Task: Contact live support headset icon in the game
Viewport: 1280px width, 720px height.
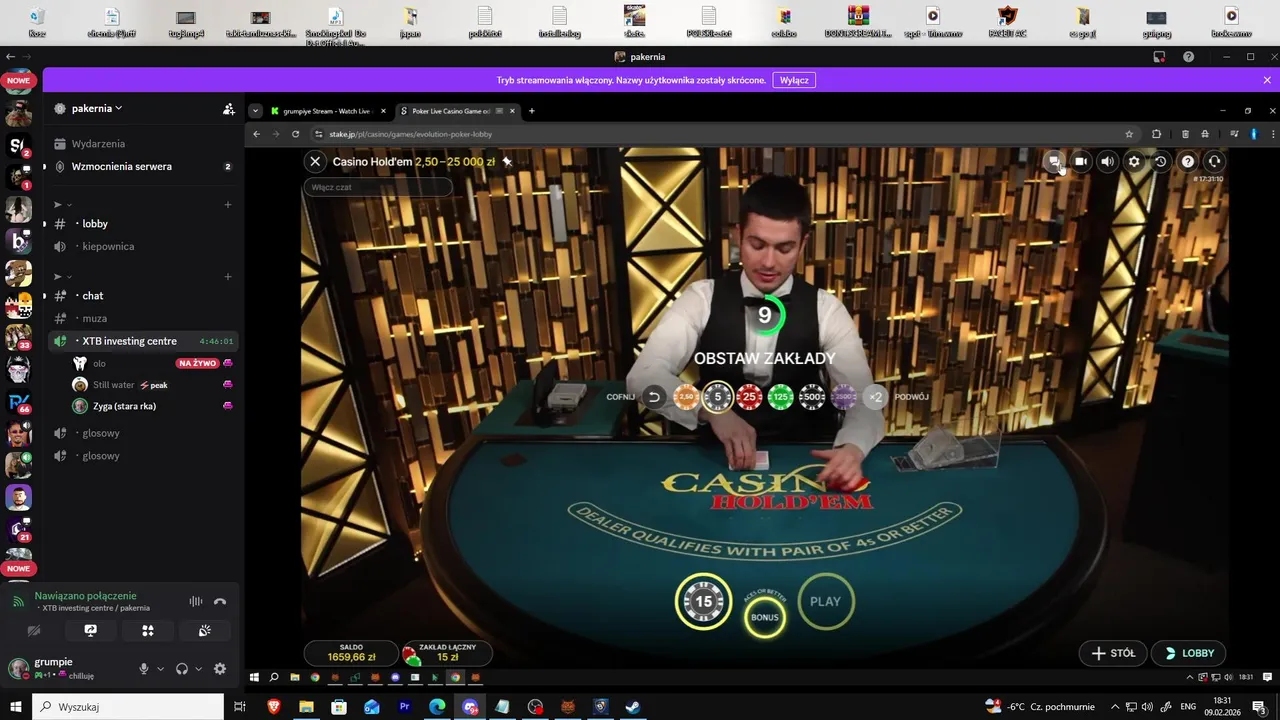Action: tap(1214, 161)
